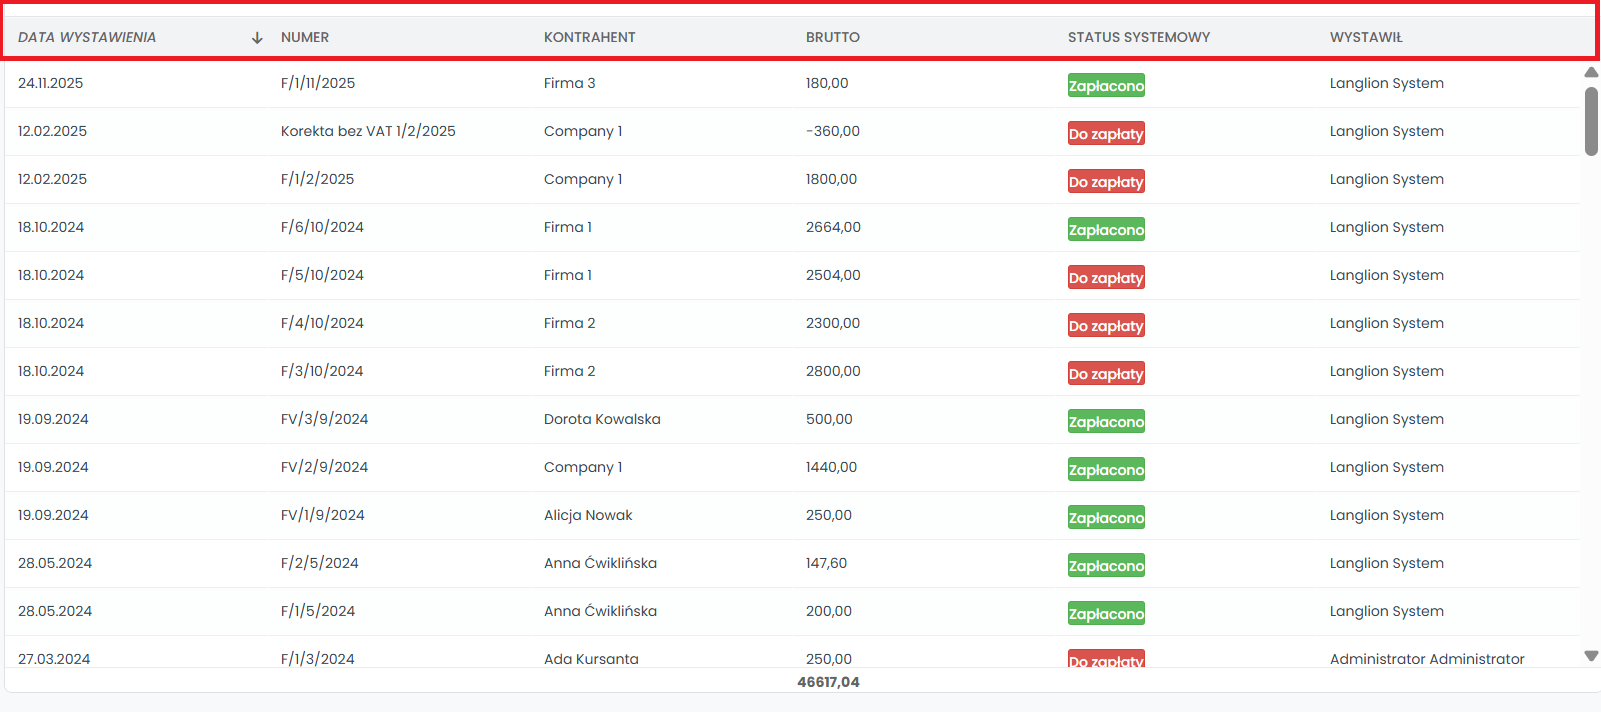Image resolution: width=1601 pixels, height=712 pixels.
Task: Sort the table by Numer column
Action: tap(305, 38)
